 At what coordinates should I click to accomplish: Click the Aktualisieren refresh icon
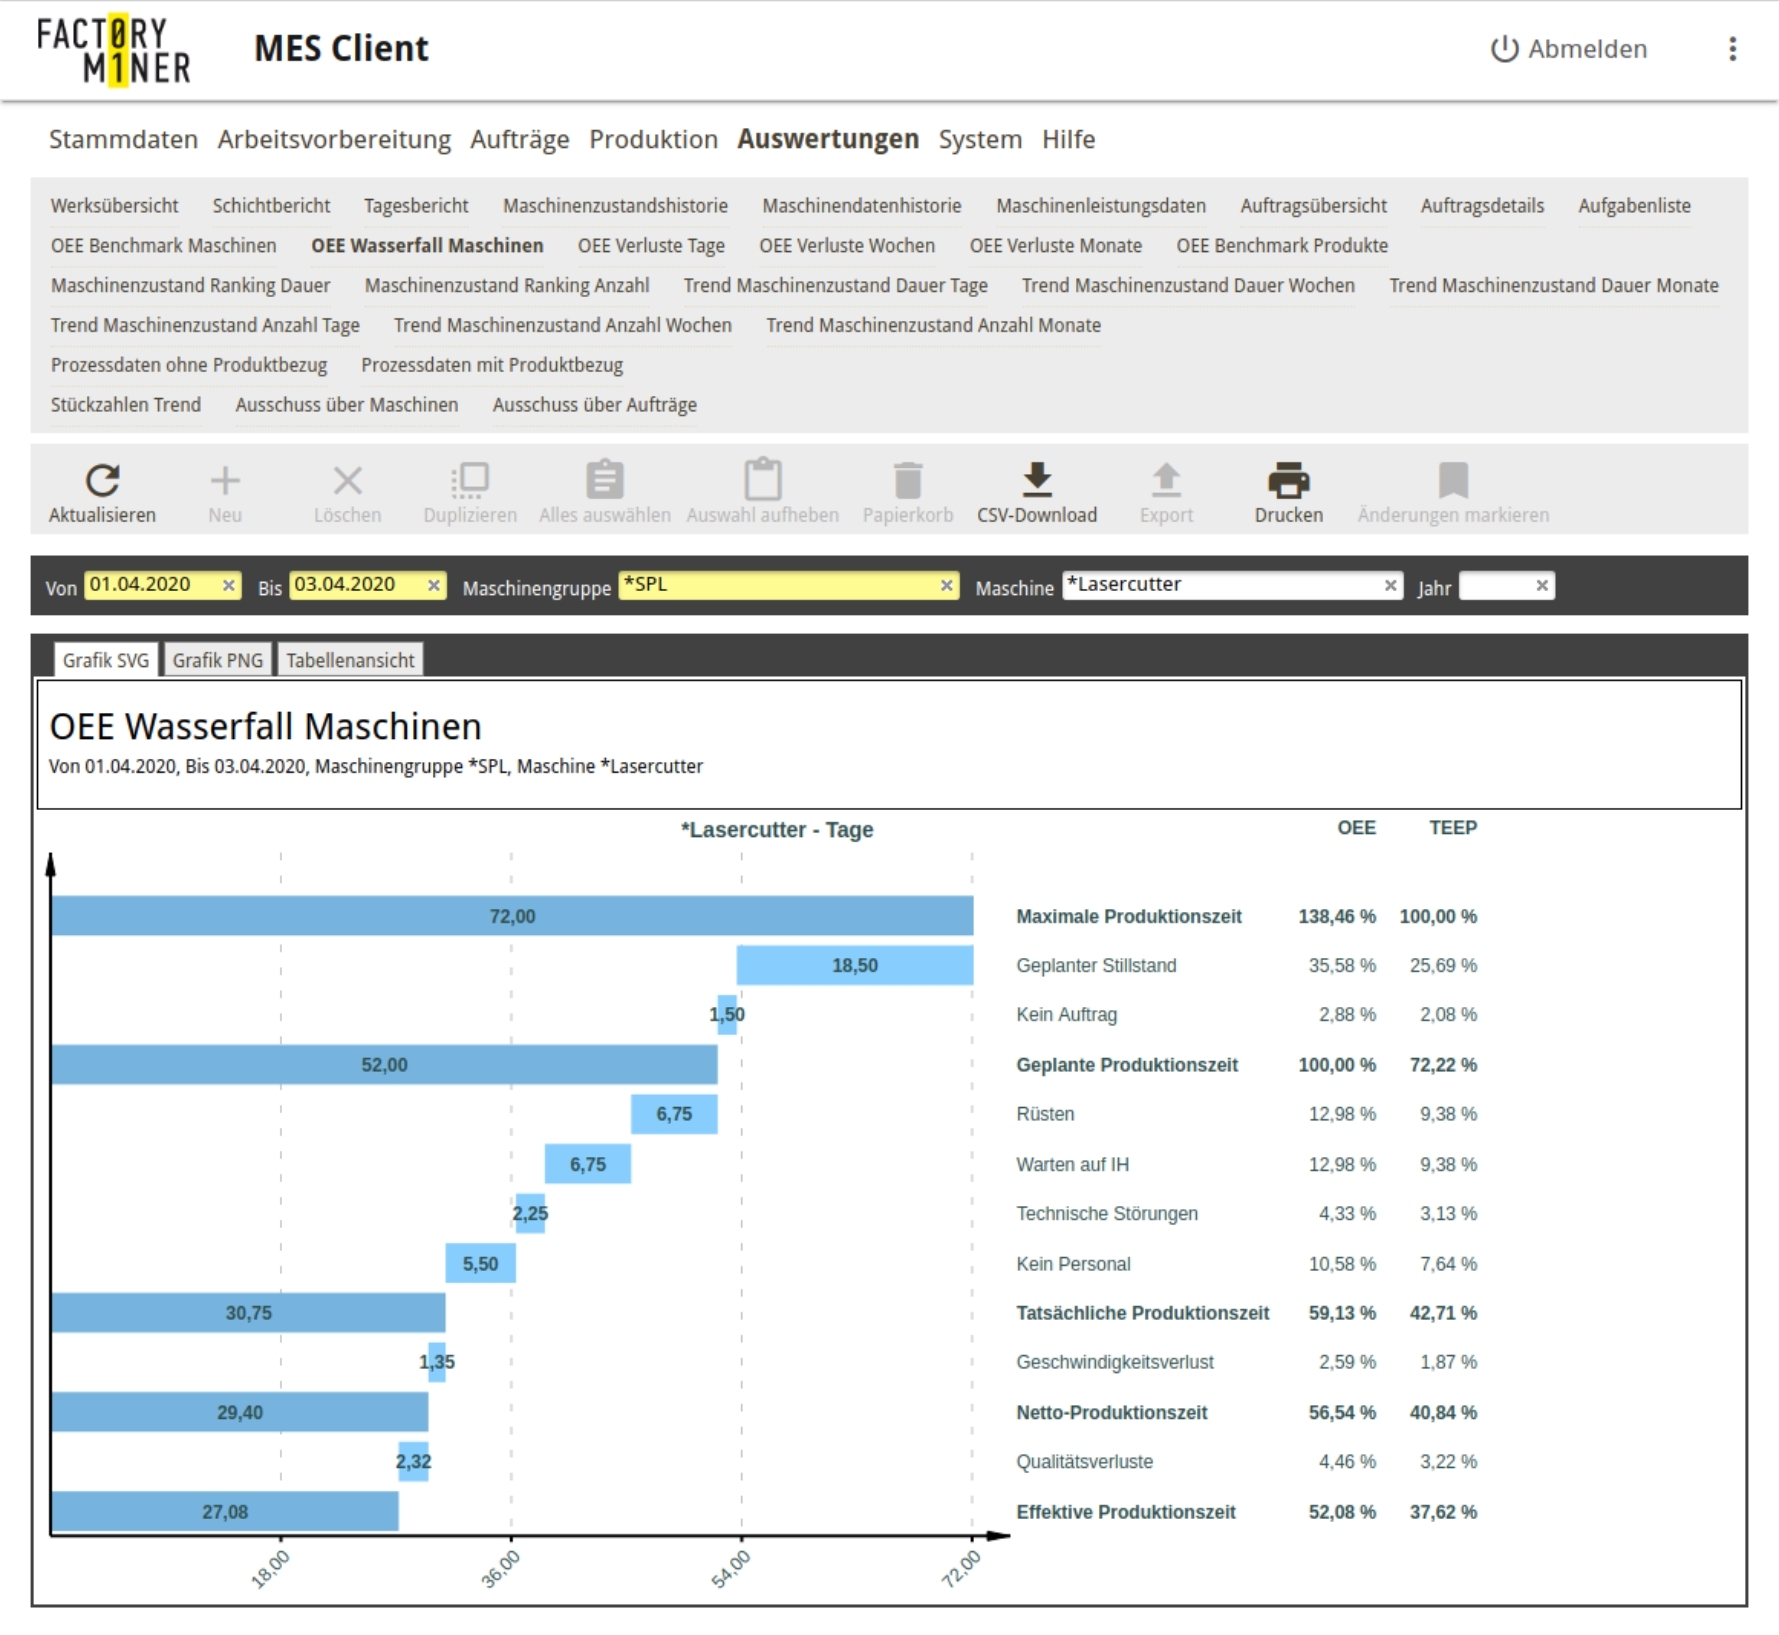(x=102, y=481)
